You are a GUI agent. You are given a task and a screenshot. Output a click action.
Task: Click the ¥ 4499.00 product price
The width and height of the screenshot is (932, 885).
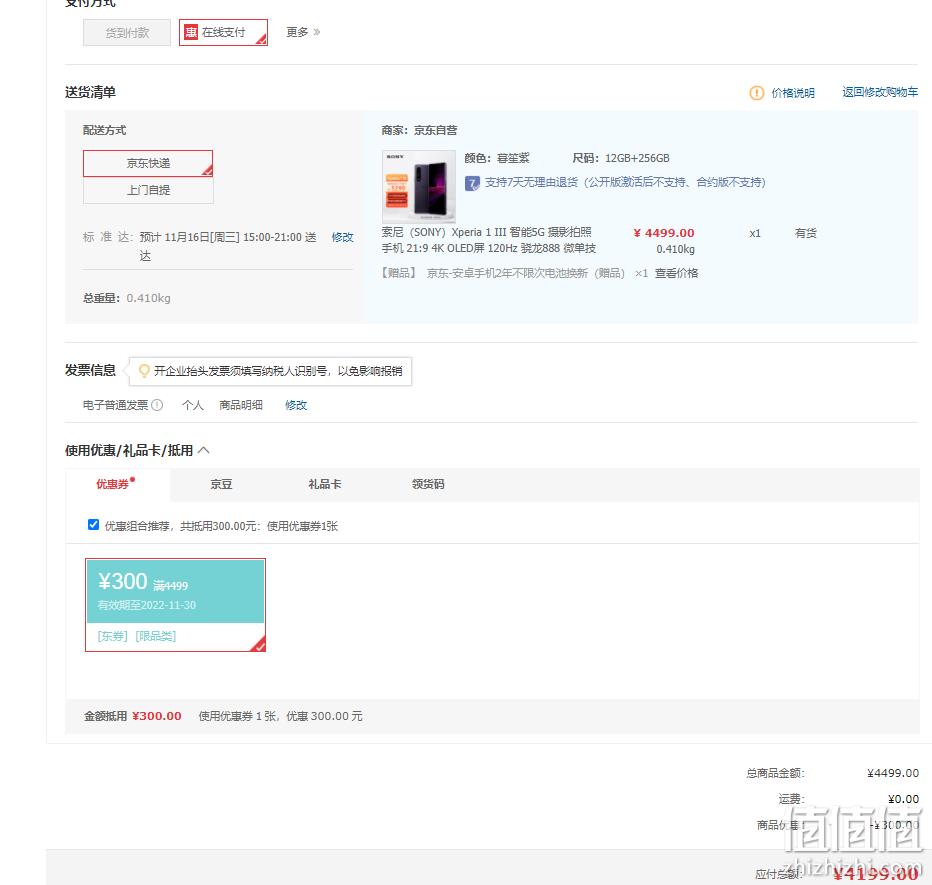(664, 233)
